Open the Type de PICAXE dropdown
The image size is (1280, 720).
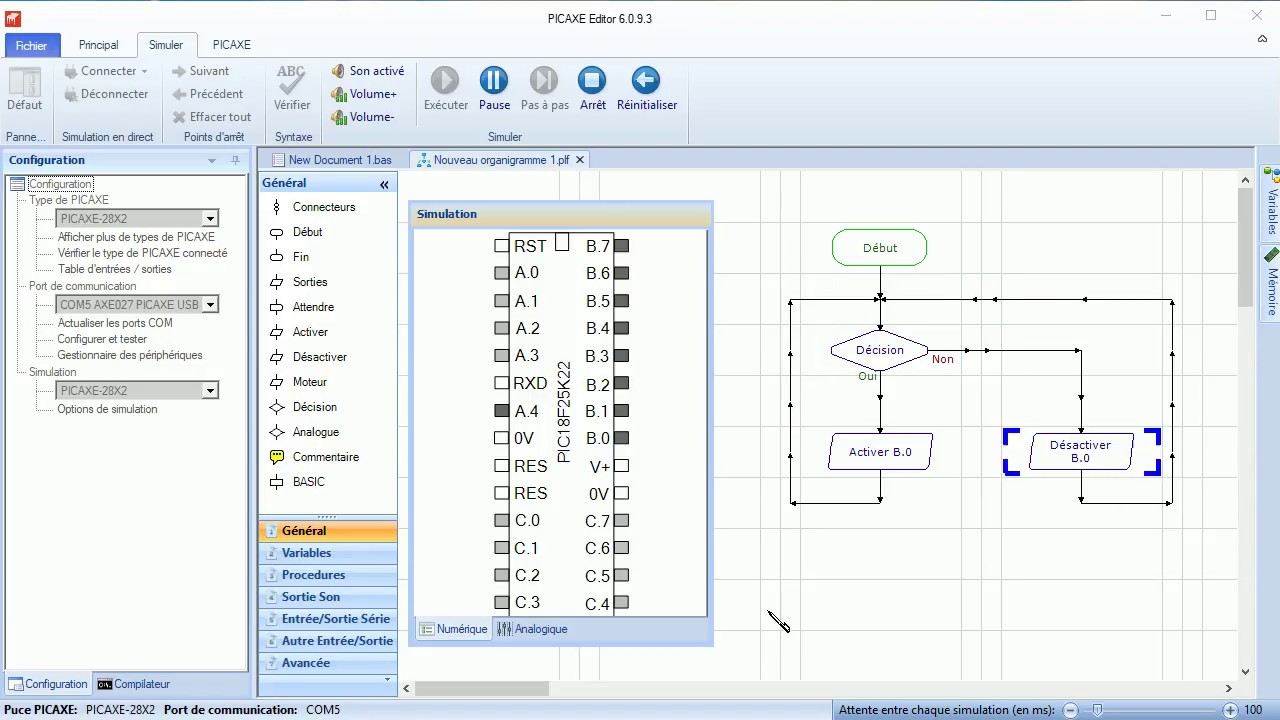pos(210,218)
